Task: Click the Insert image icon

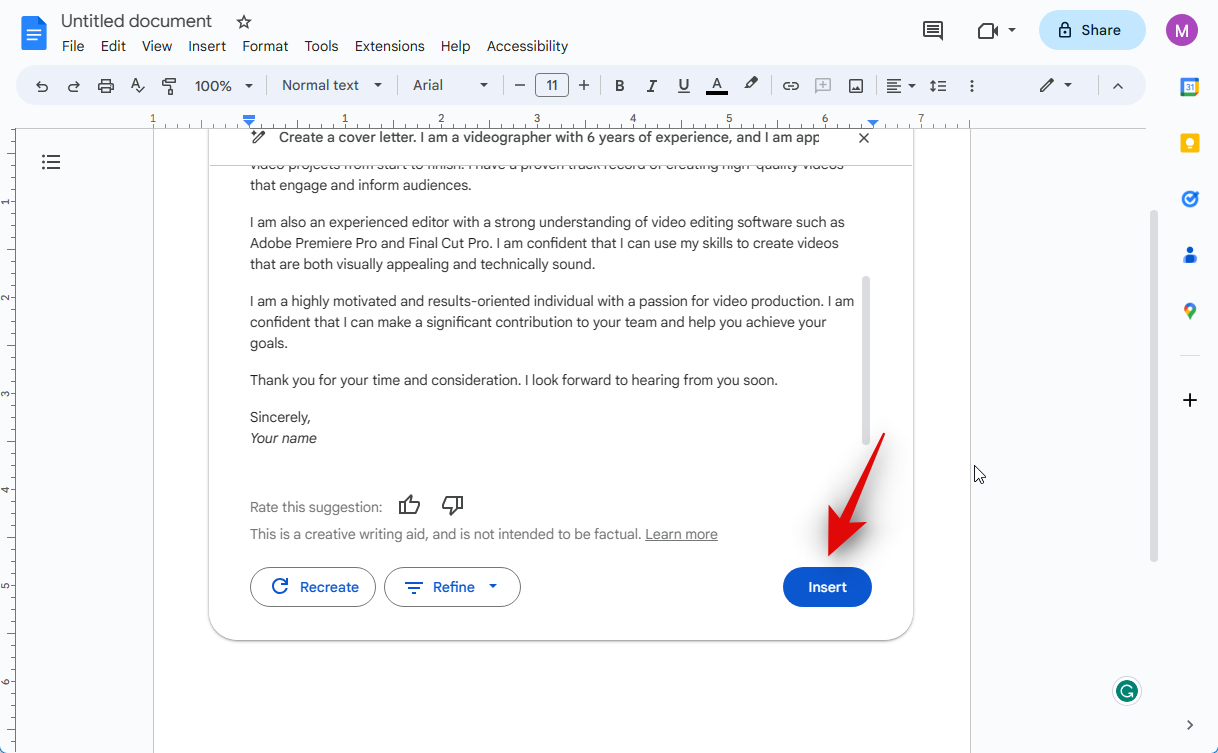Action: 856,86
